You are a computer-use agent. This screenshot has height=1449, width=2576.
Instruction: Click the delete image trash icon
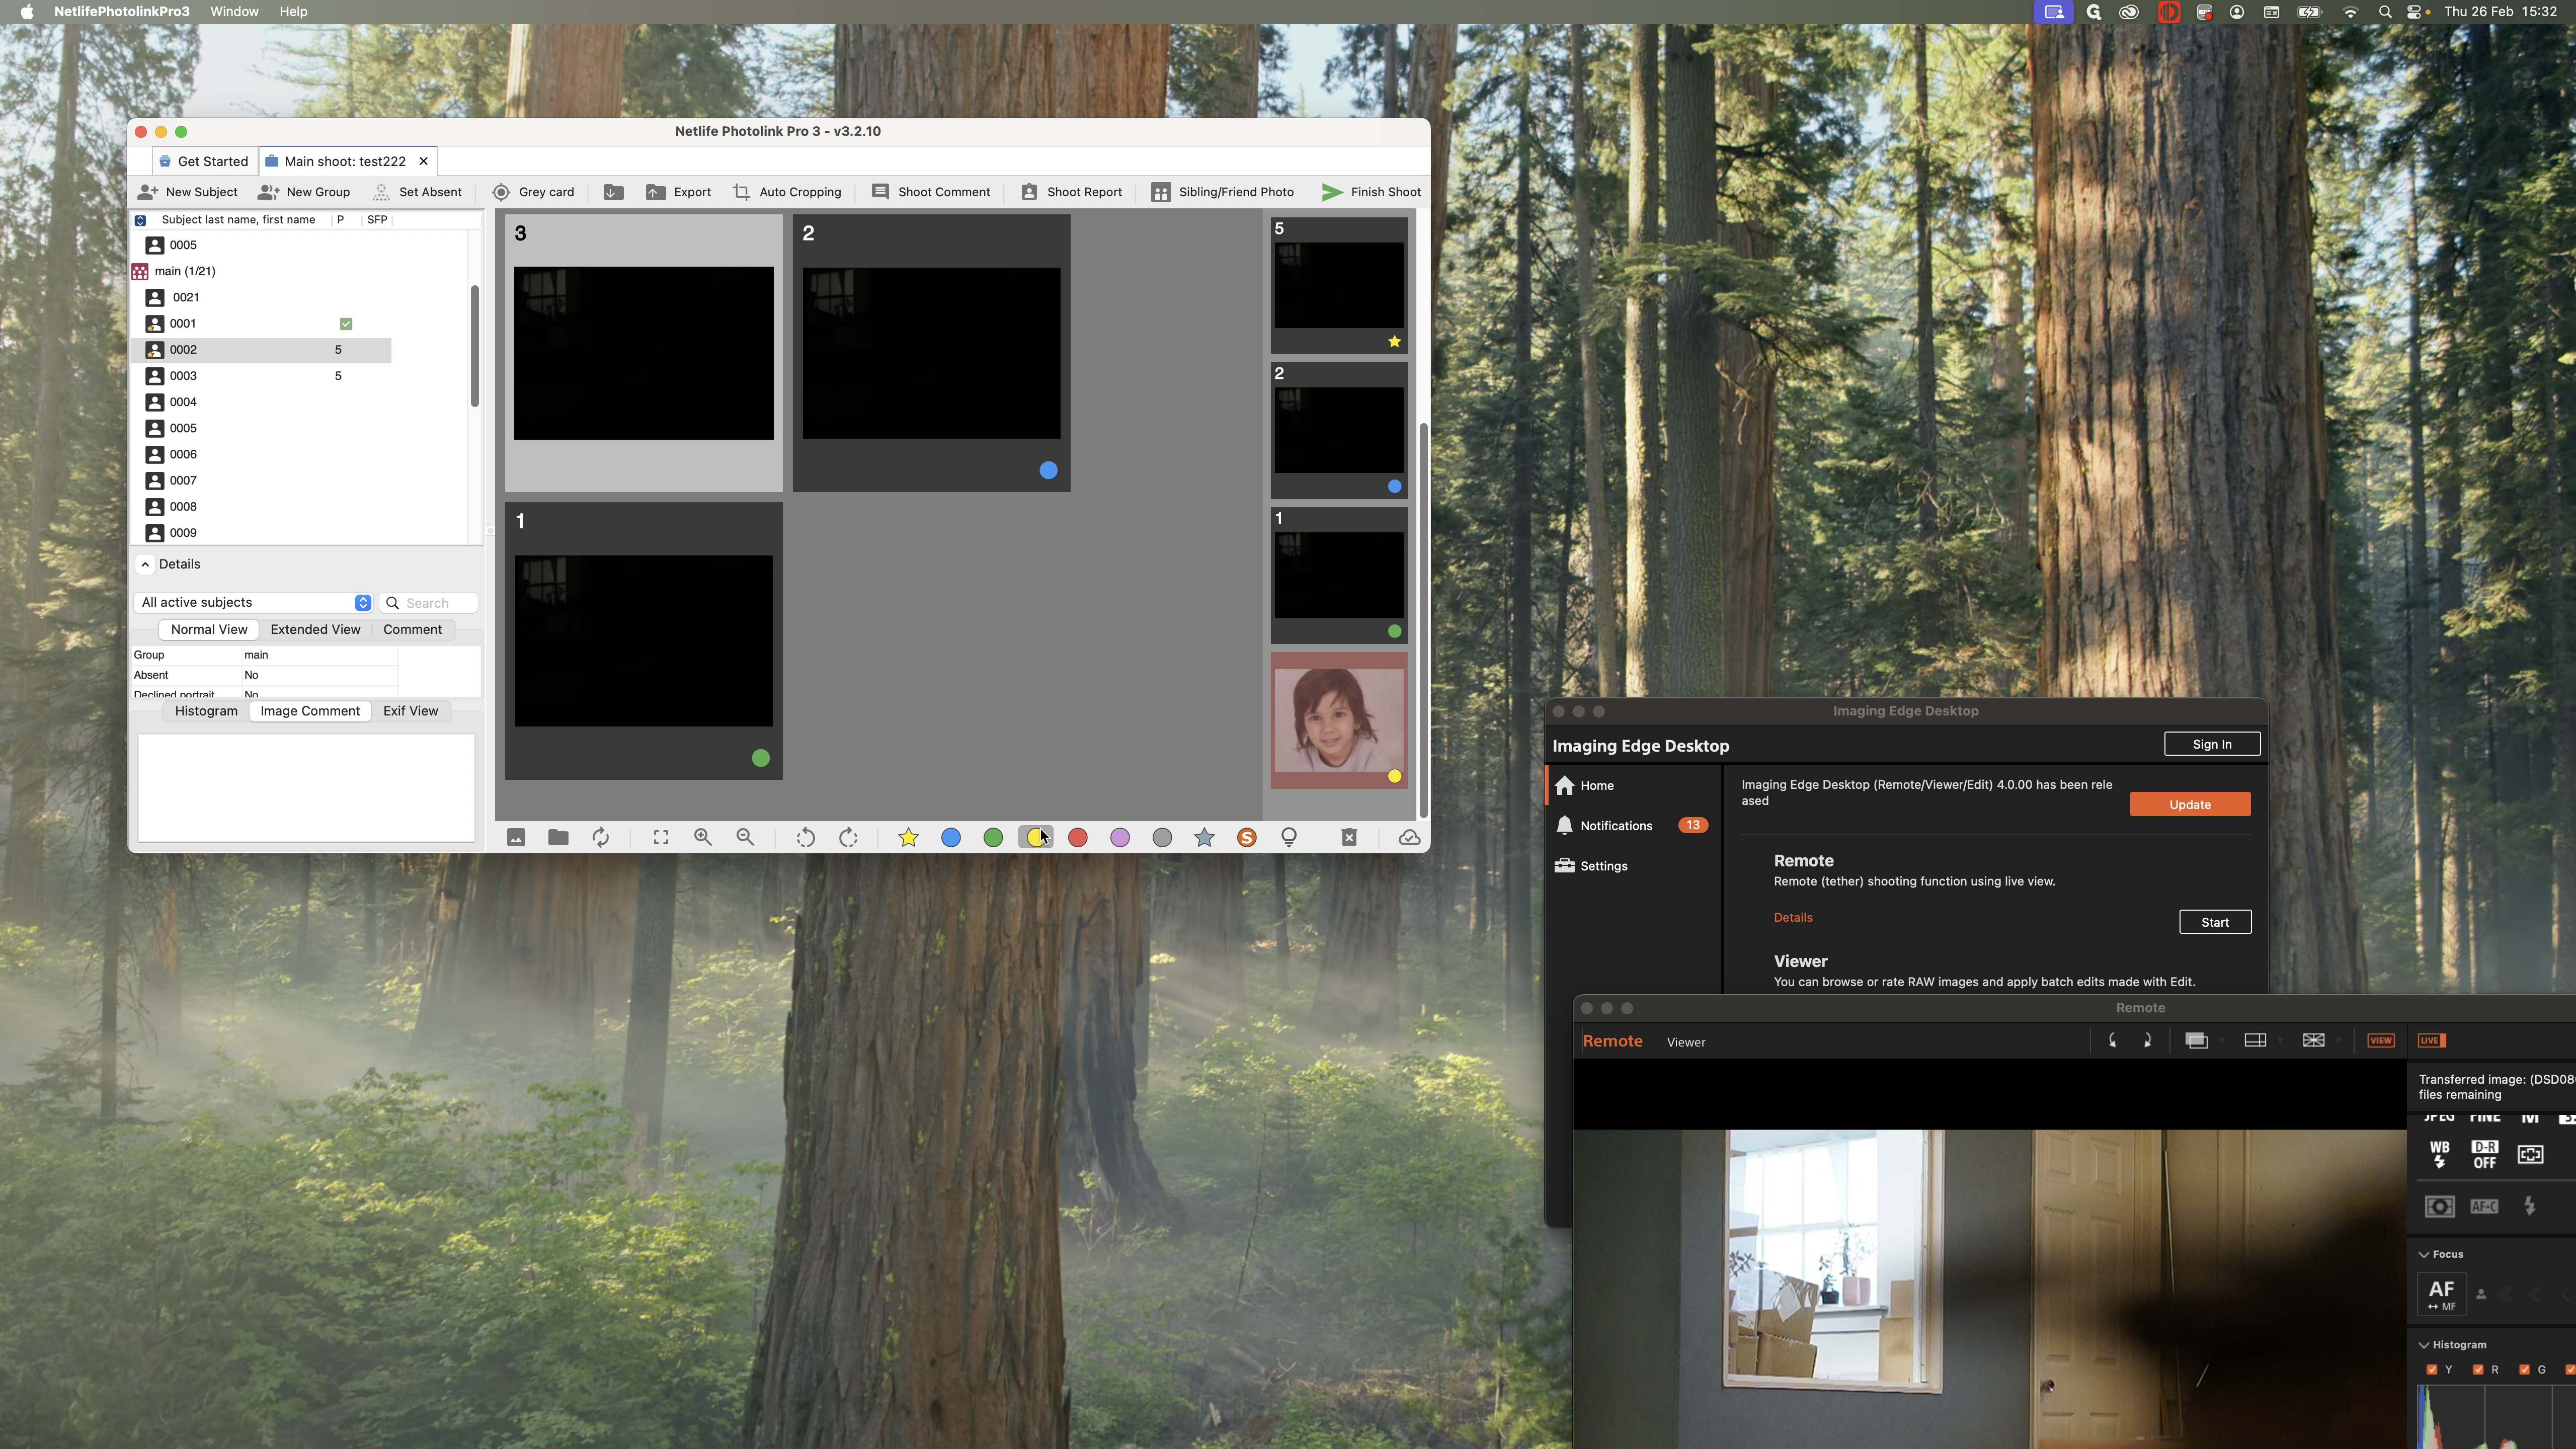click(1349, 838)
